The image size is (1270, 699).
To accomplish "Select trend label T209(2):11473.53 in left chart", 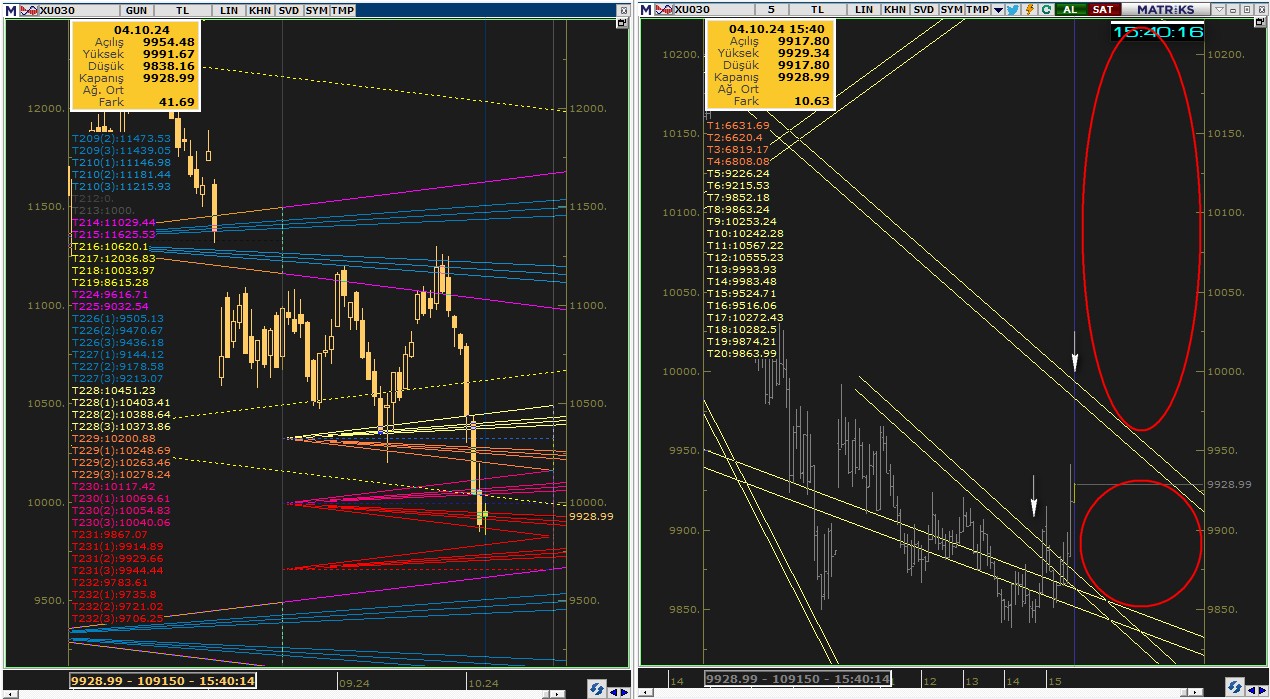I will [121, 138].
